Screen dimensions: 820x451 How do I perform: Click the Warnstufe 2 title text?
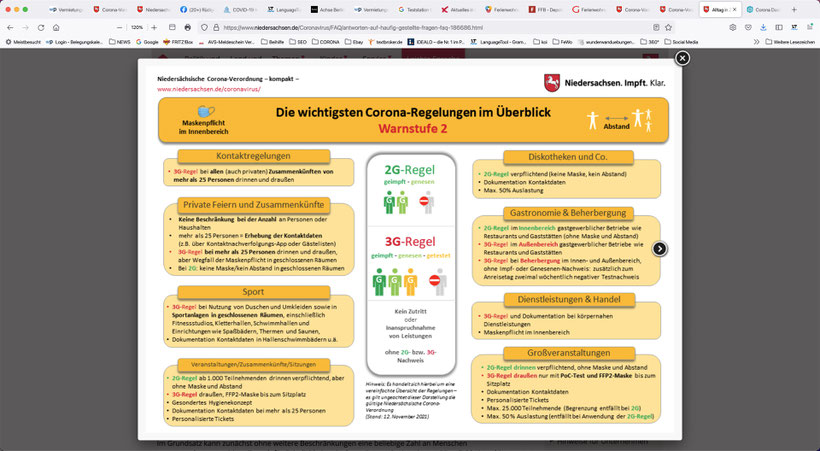[x=413, y=129]
